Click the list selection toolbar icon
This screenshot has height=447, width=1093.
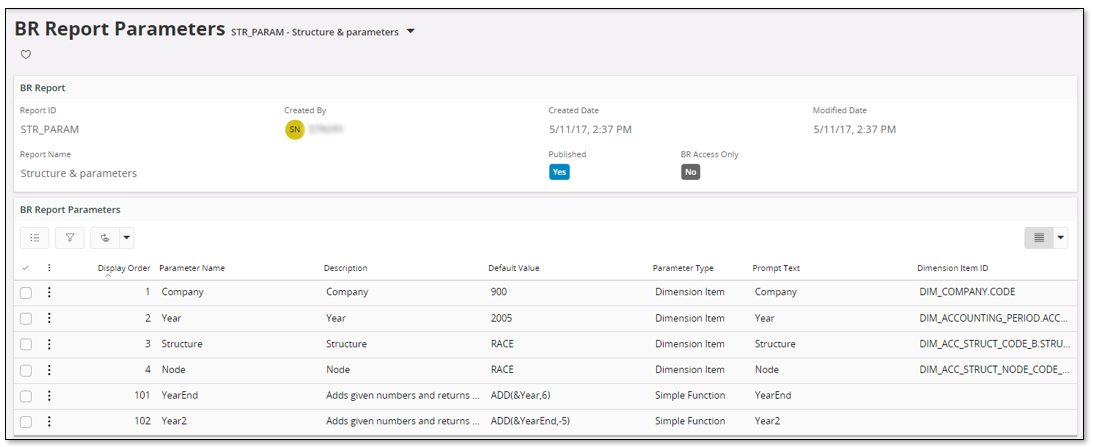click(x=35, y=238)
